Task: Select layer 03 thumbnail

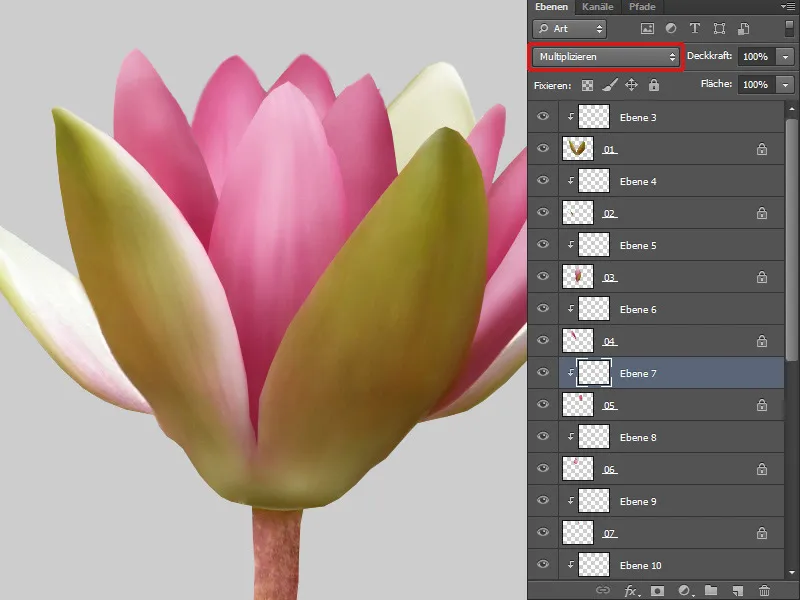Action: [x=578, y=277]
